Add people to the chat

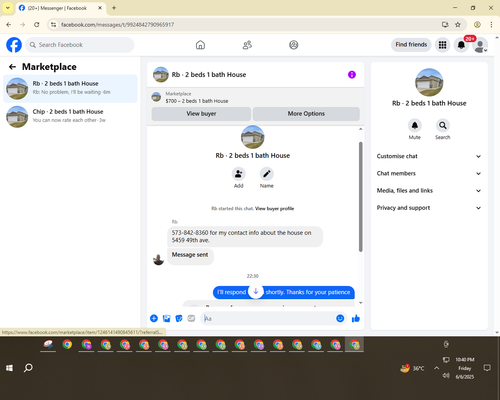tap(238, 174)
